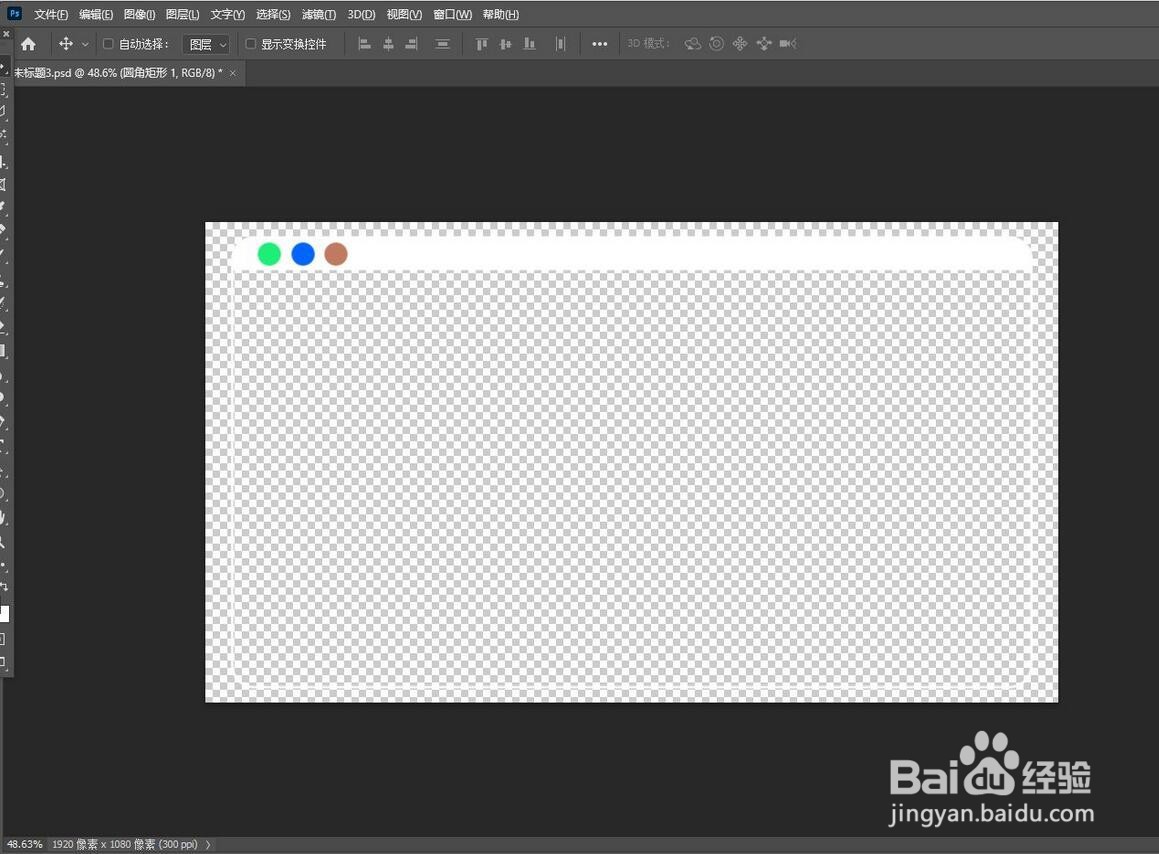The width and height of the screenshot is (1159, 854).
Task: Open the 图层 auto-select dropdown
Action: [206, 44]
